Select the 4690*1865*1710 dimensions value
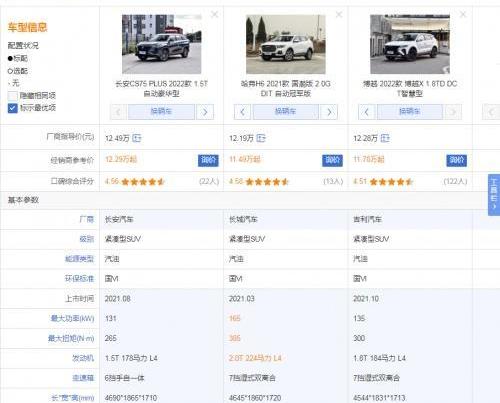The width and height of the screenshot is (500, 403). pos(131,398)
